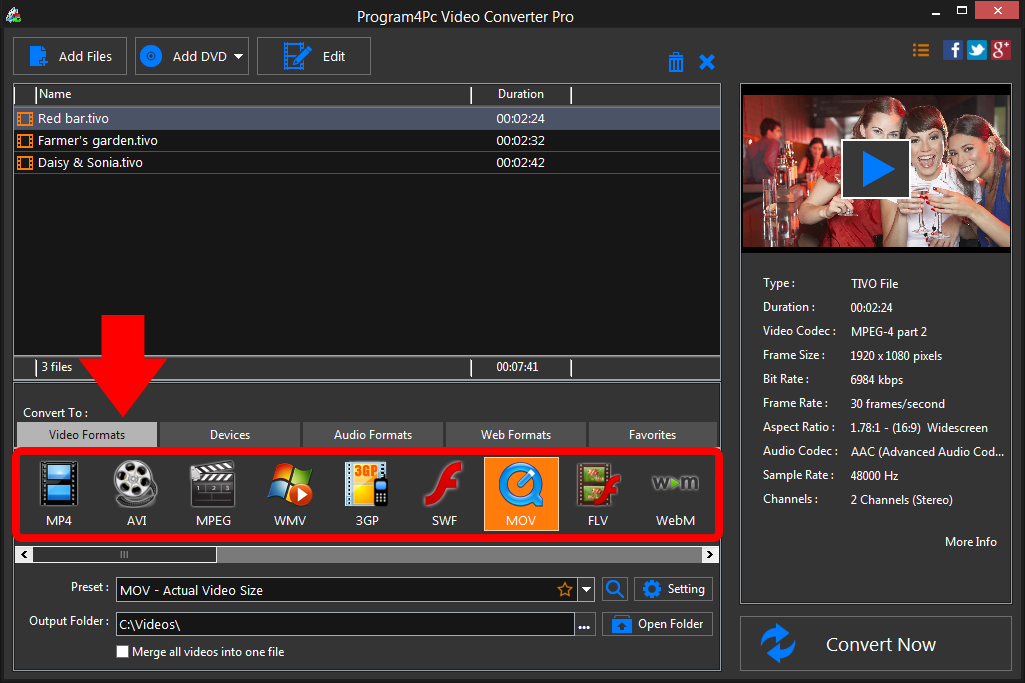
Task: Browse output folder with ellipsis button
Action: click(x=584, y=625)
